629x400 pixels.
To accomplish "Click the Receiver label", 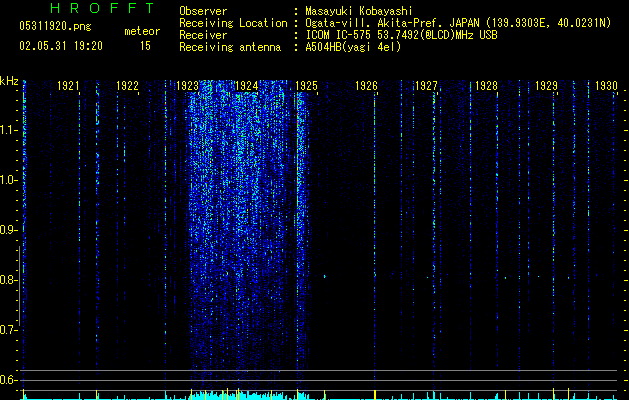I will coord(203,35).
